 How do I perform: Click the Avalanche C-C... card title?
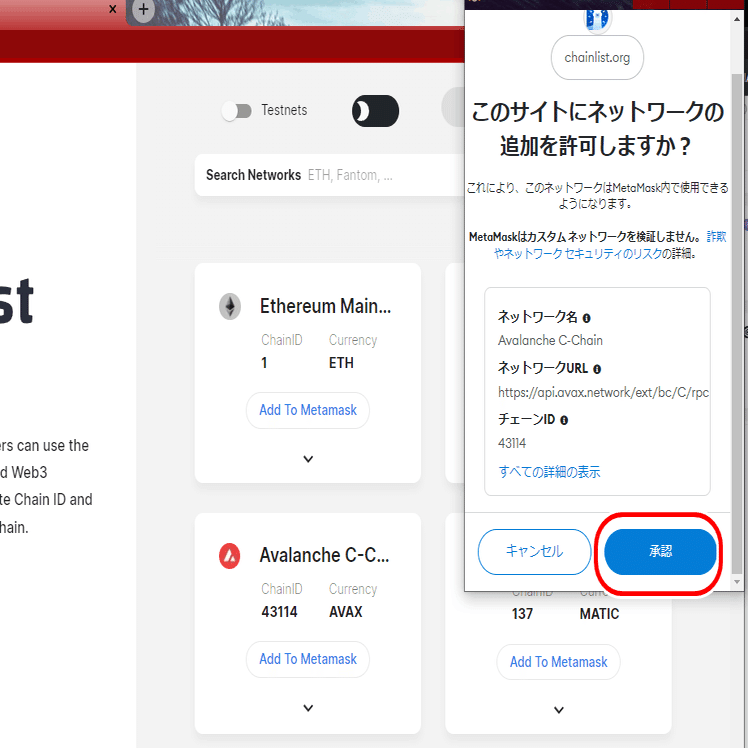[324, 556]
